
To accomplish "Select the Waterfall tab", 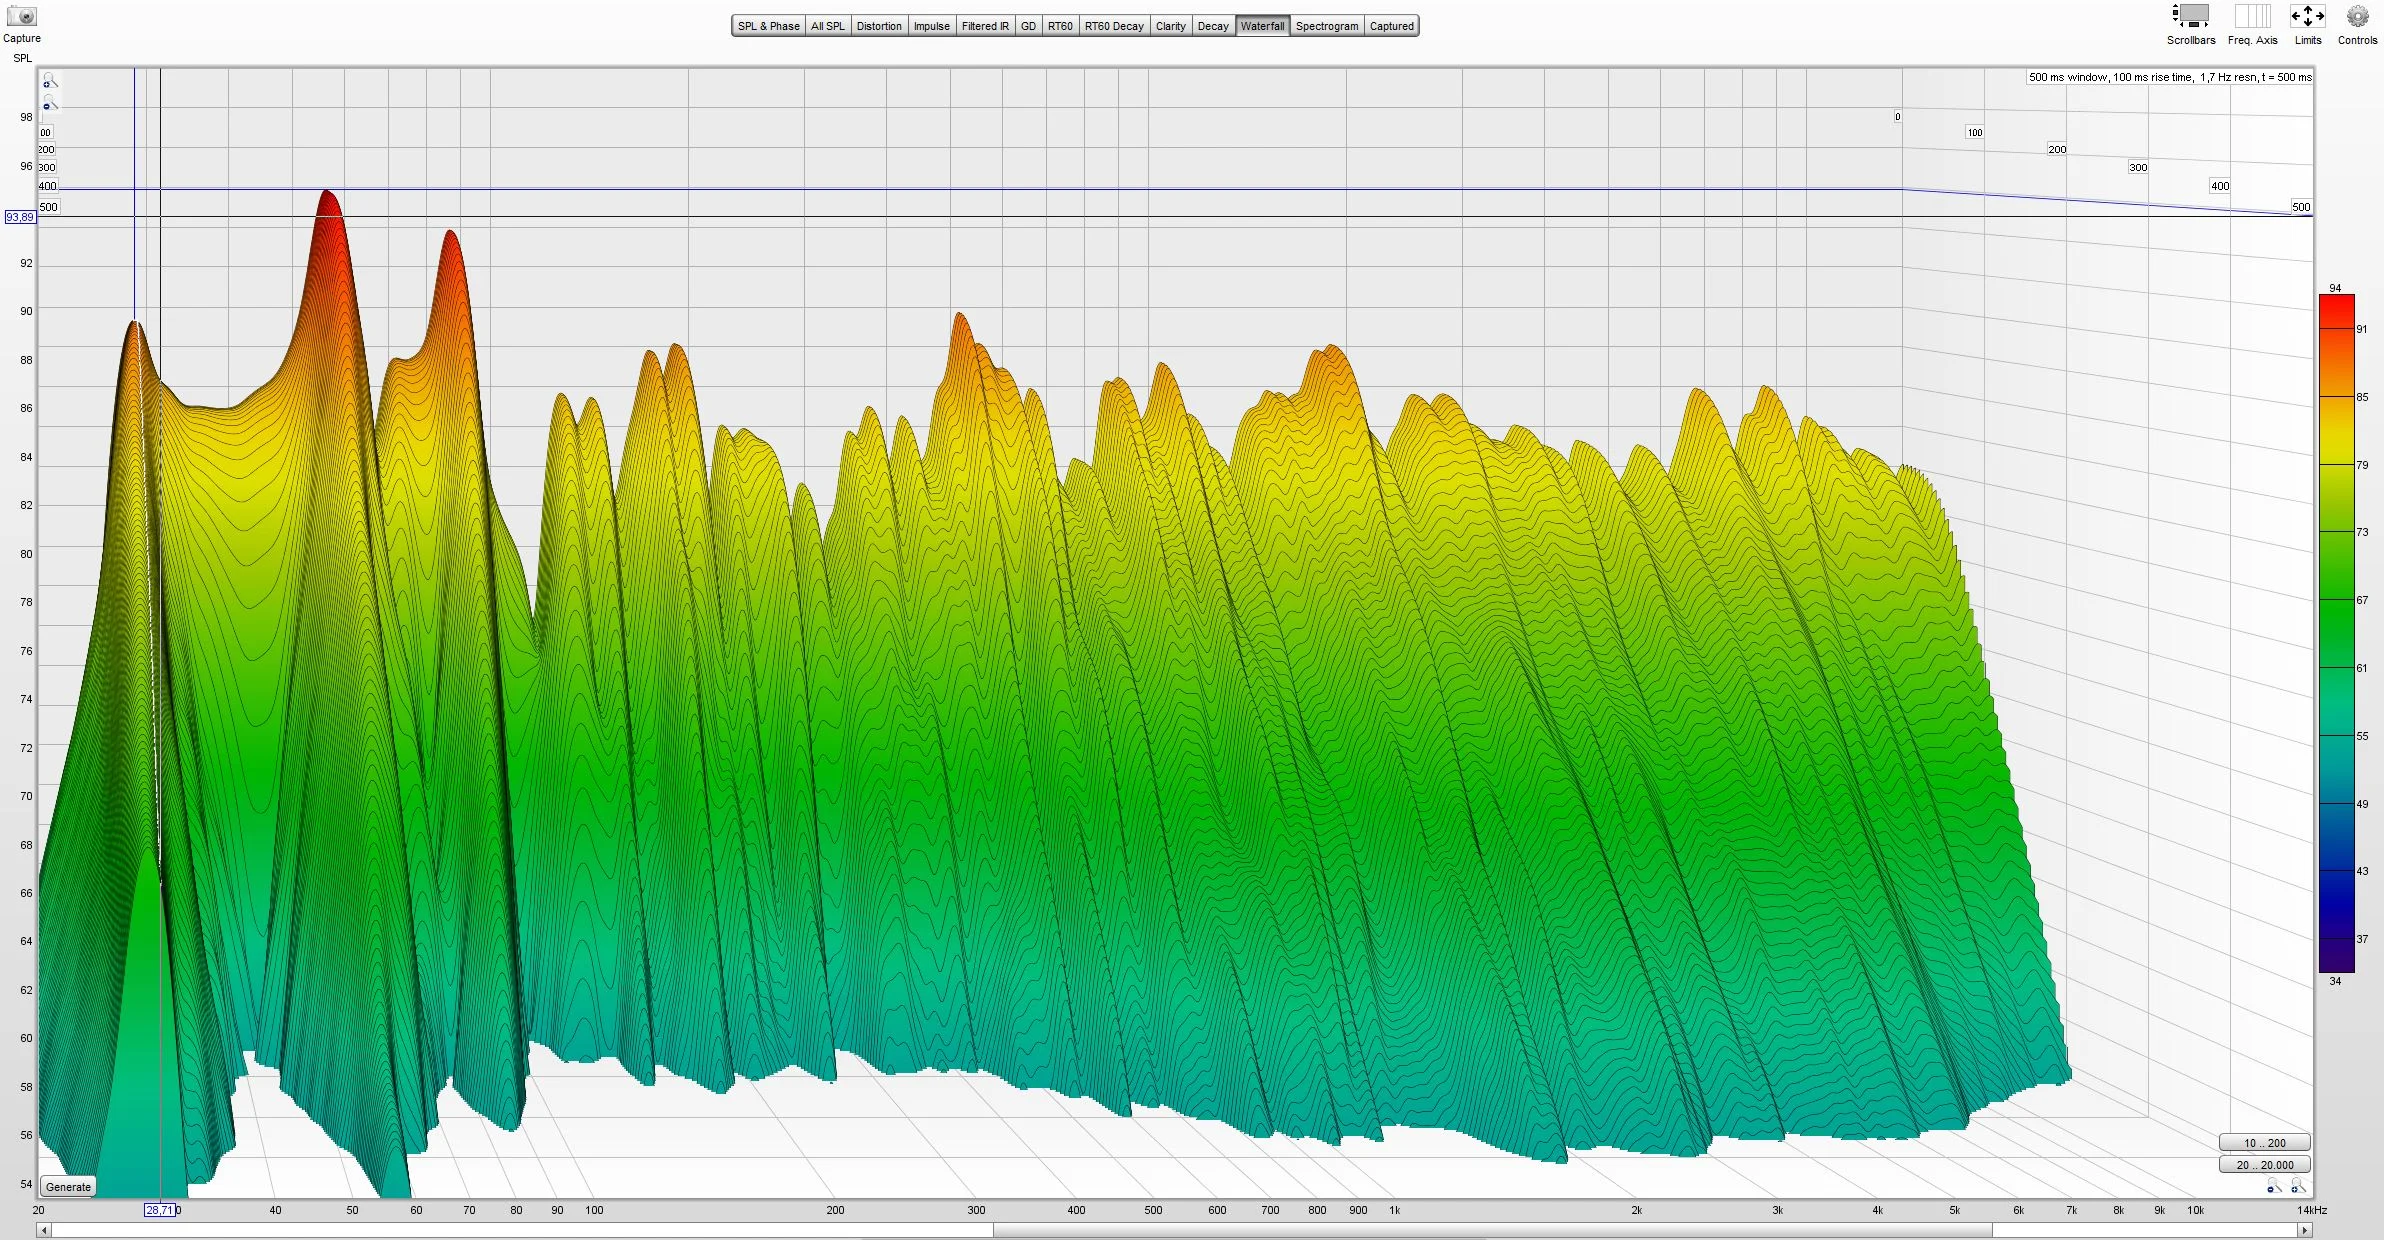I will click(x=1262, y=26).
